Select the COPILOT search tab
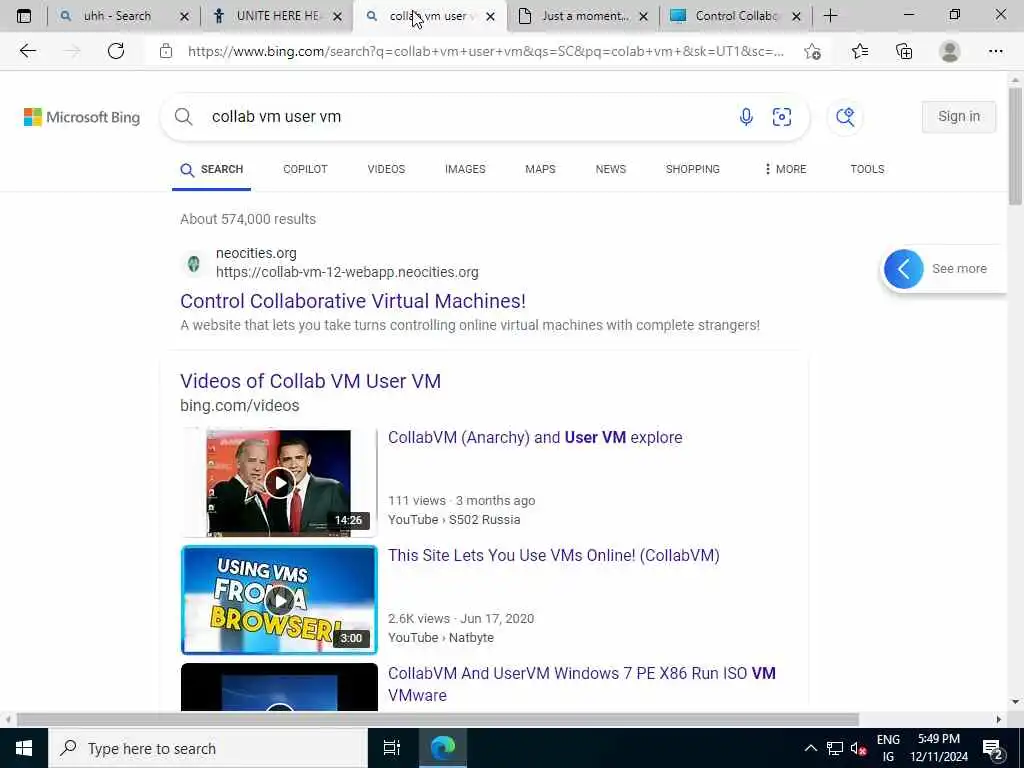Screen dimensions: 1024x768 coord(305,169)
